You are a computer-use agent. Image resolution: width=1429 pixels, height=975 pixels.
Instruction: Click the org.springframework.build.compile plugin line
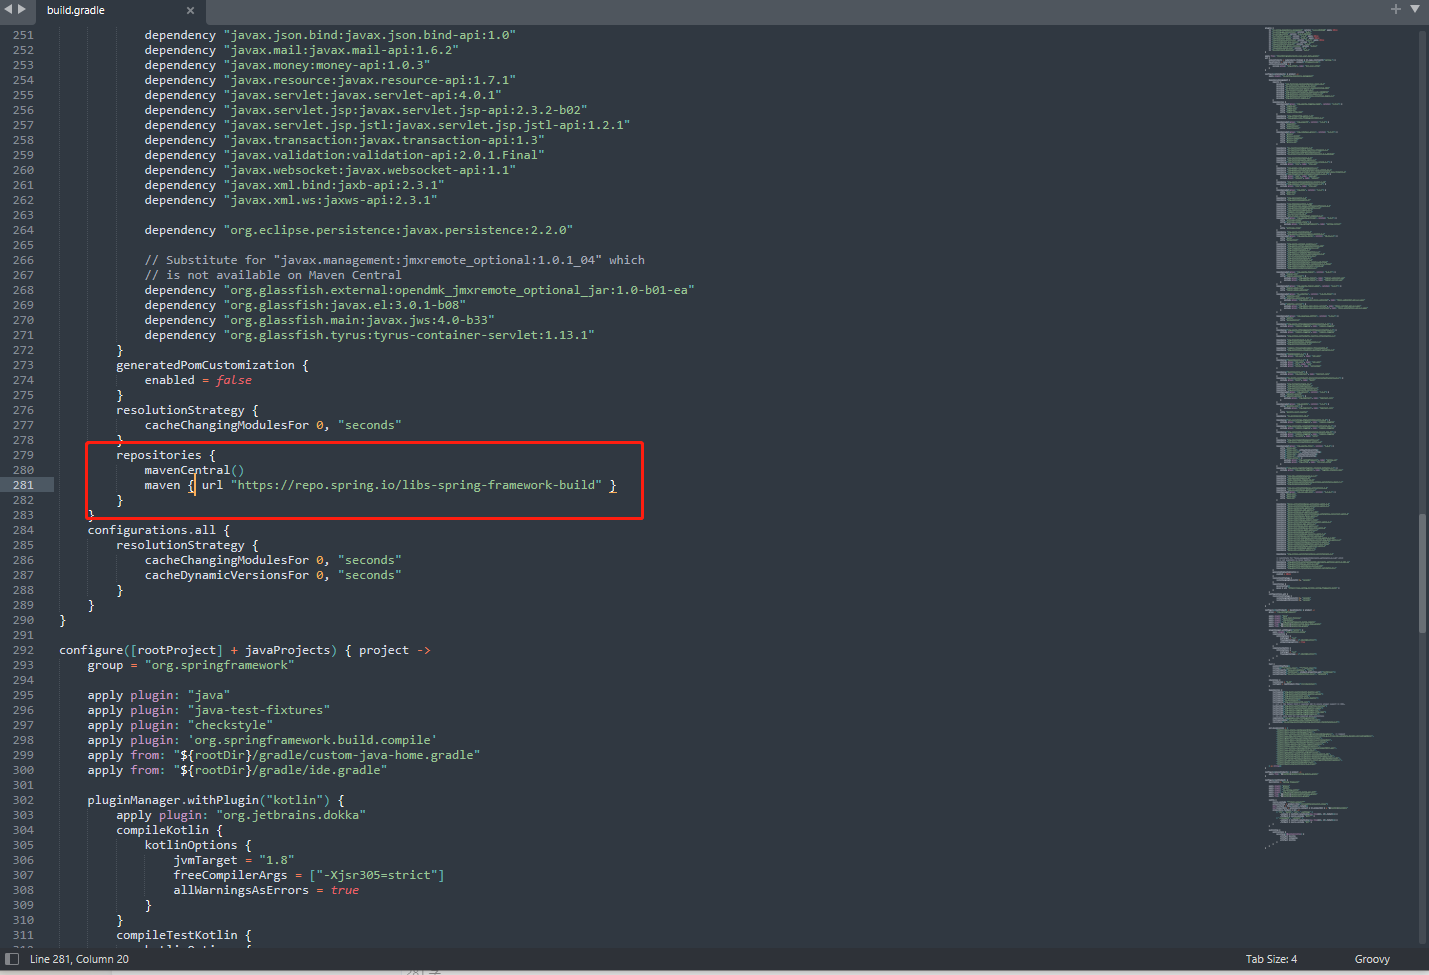pos(262,740)
